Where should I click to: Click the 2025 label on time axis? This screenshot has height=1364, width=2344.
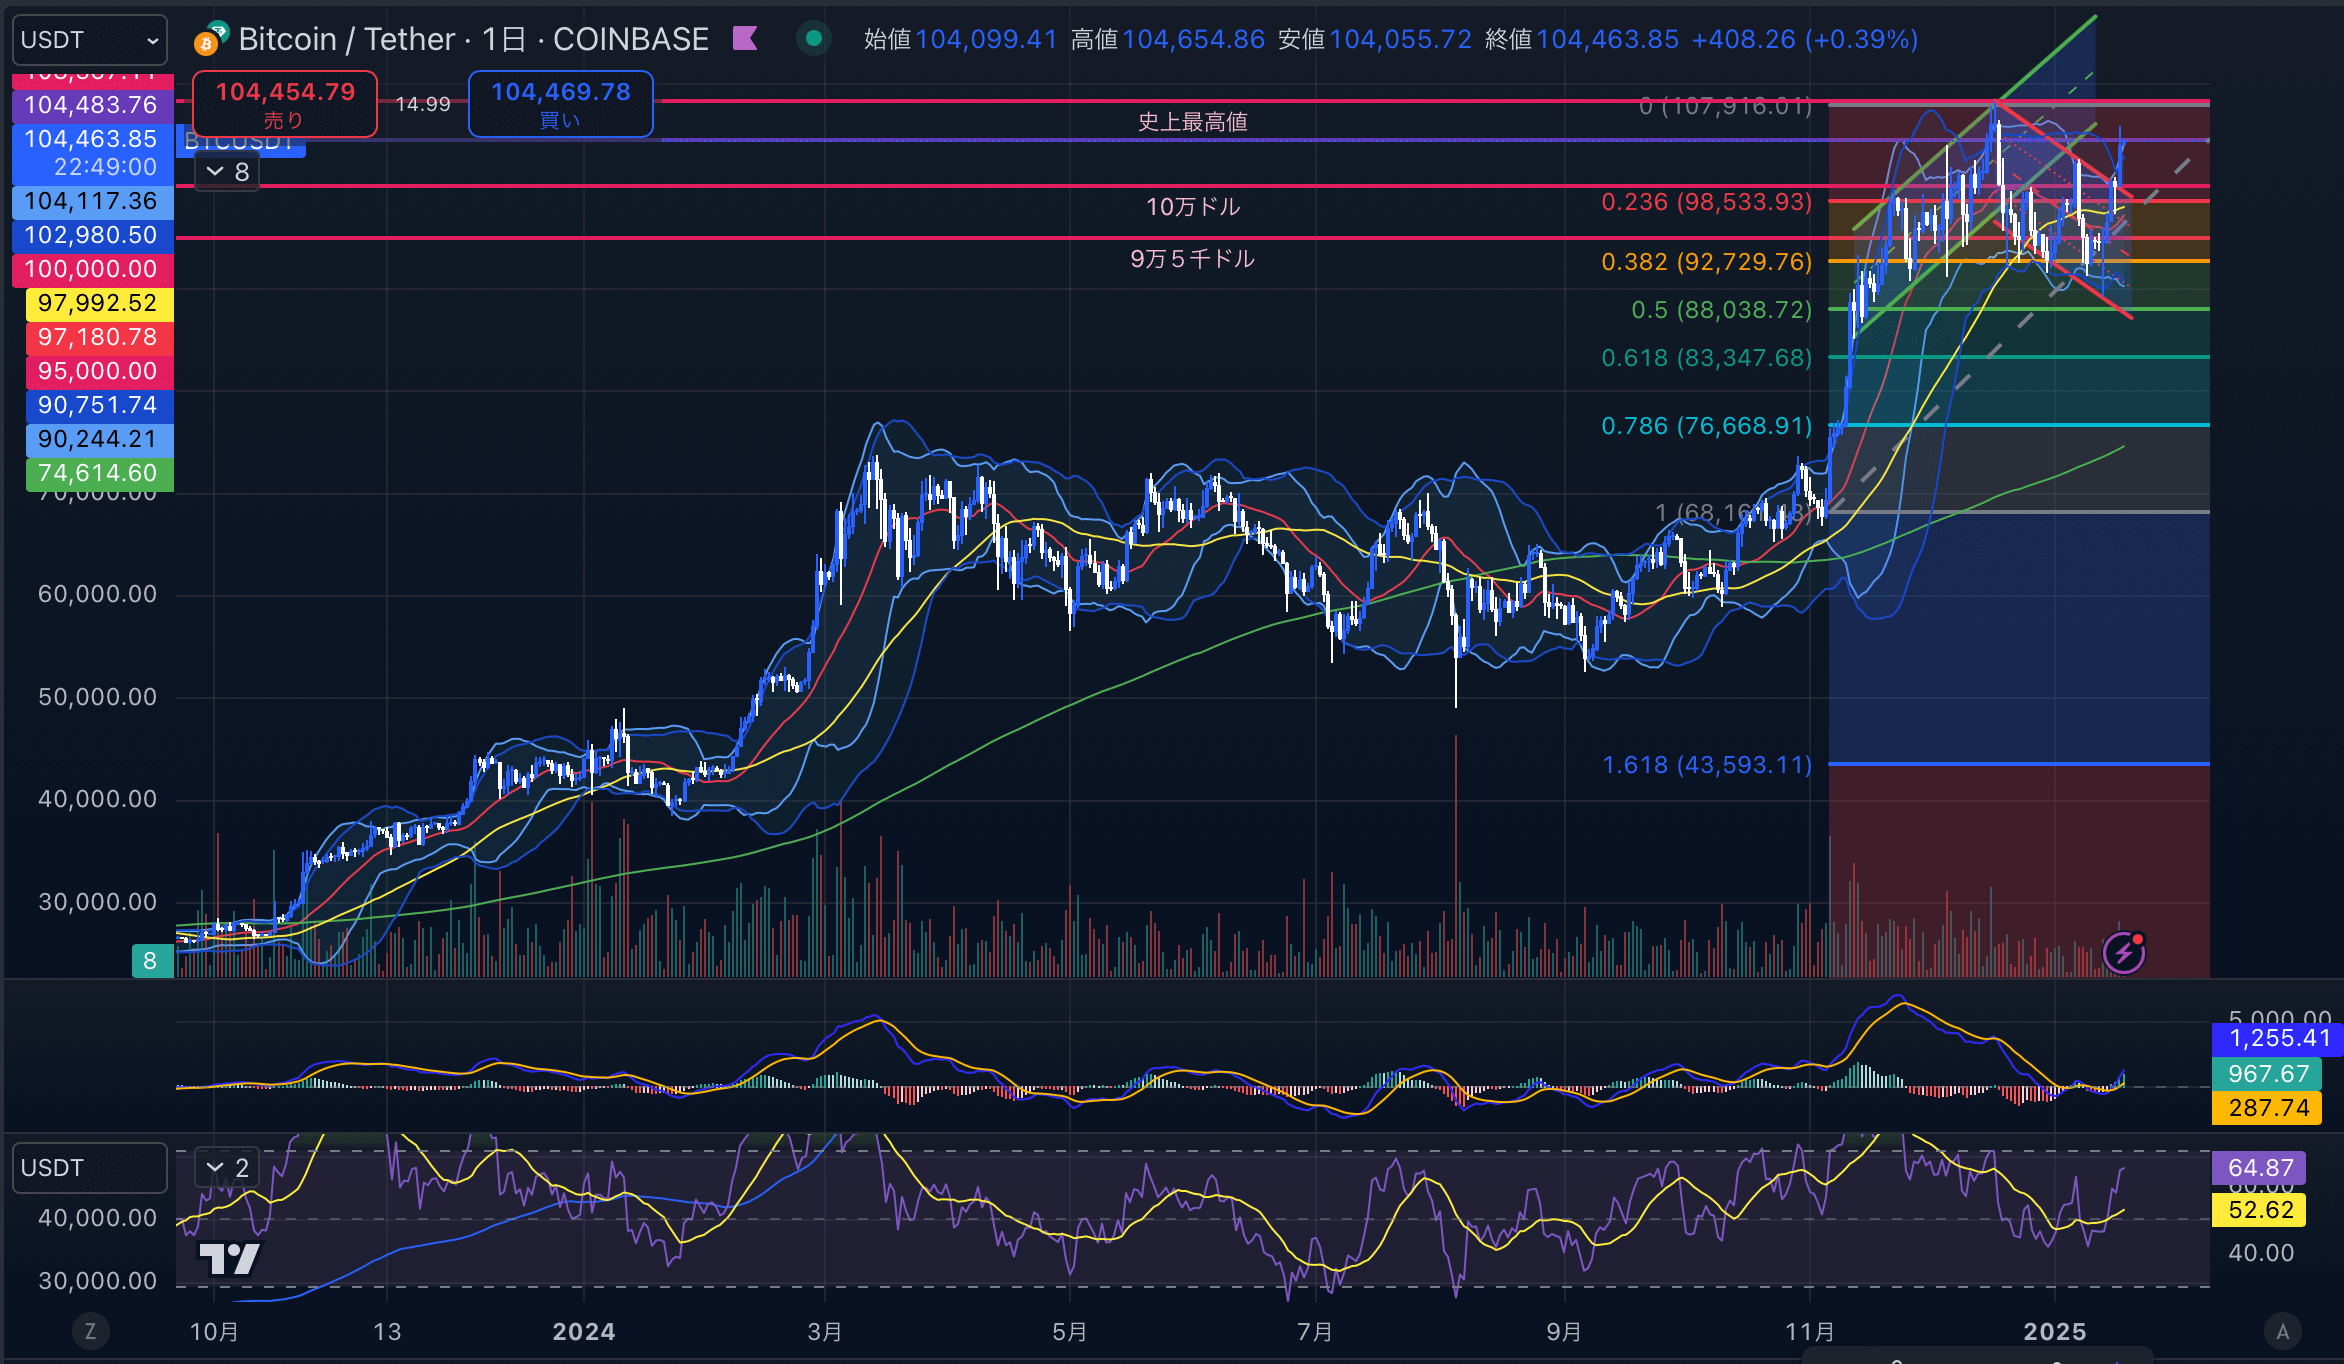pos(2055,1332)
